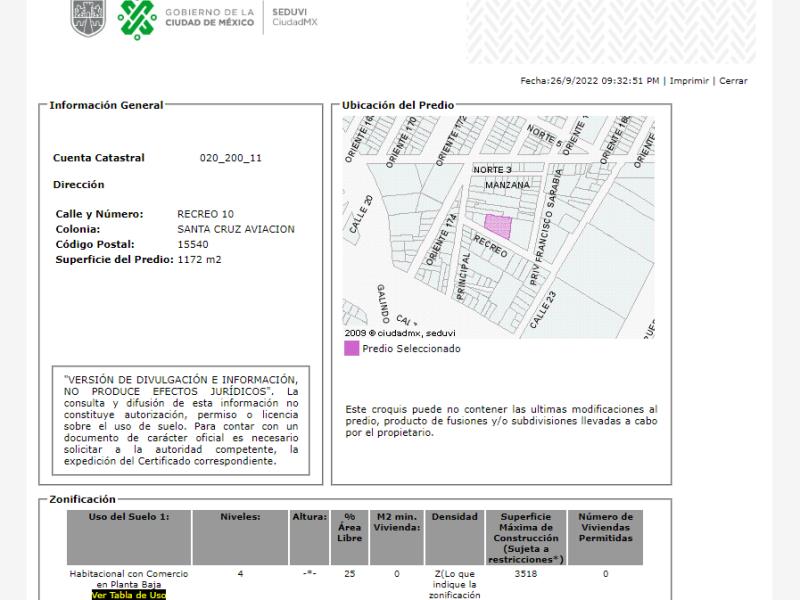The height and width of the screenshot is (600, 800).
Task: Click the % Área Libre column header
Action: pyautogui.click(x=349, y=537)
